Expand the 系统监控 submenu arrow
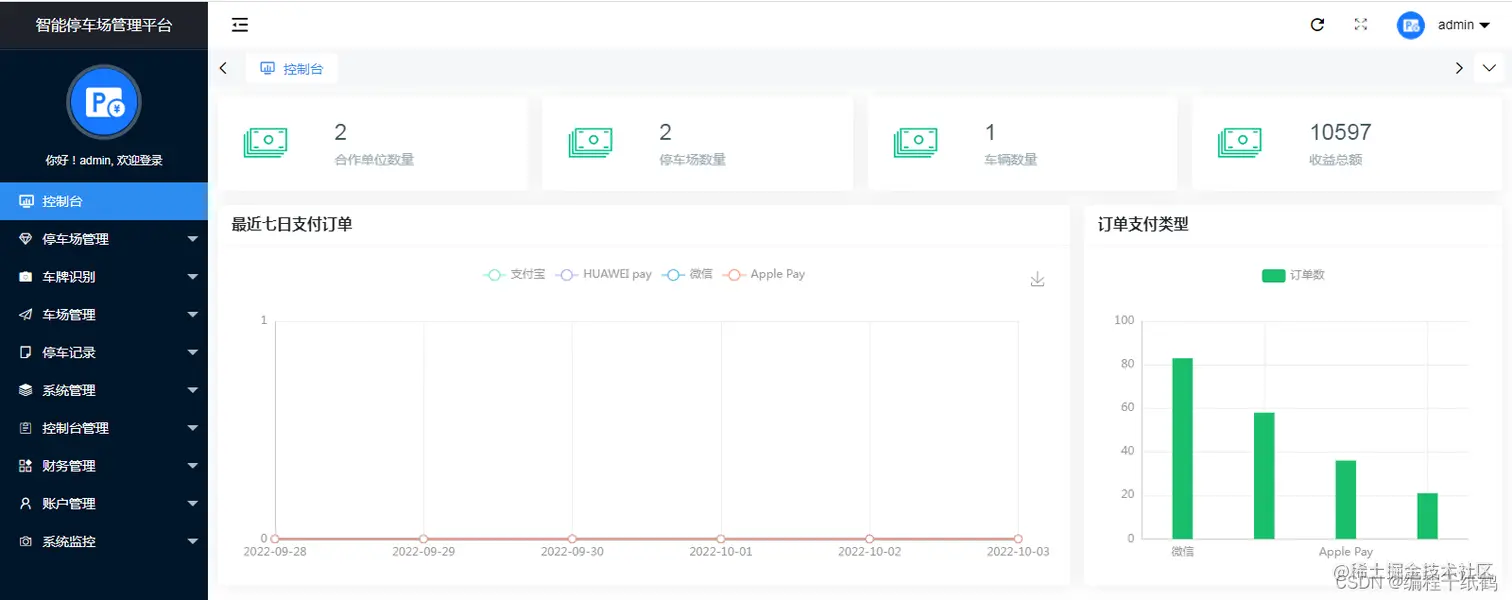1512x600 pixels. pos(193,542)
